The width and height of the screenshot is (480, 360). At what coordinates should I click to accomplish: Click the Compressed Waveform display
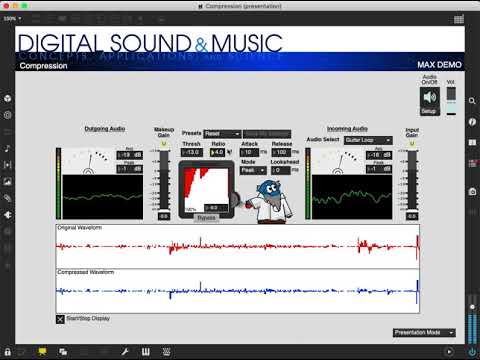[238, 291]
